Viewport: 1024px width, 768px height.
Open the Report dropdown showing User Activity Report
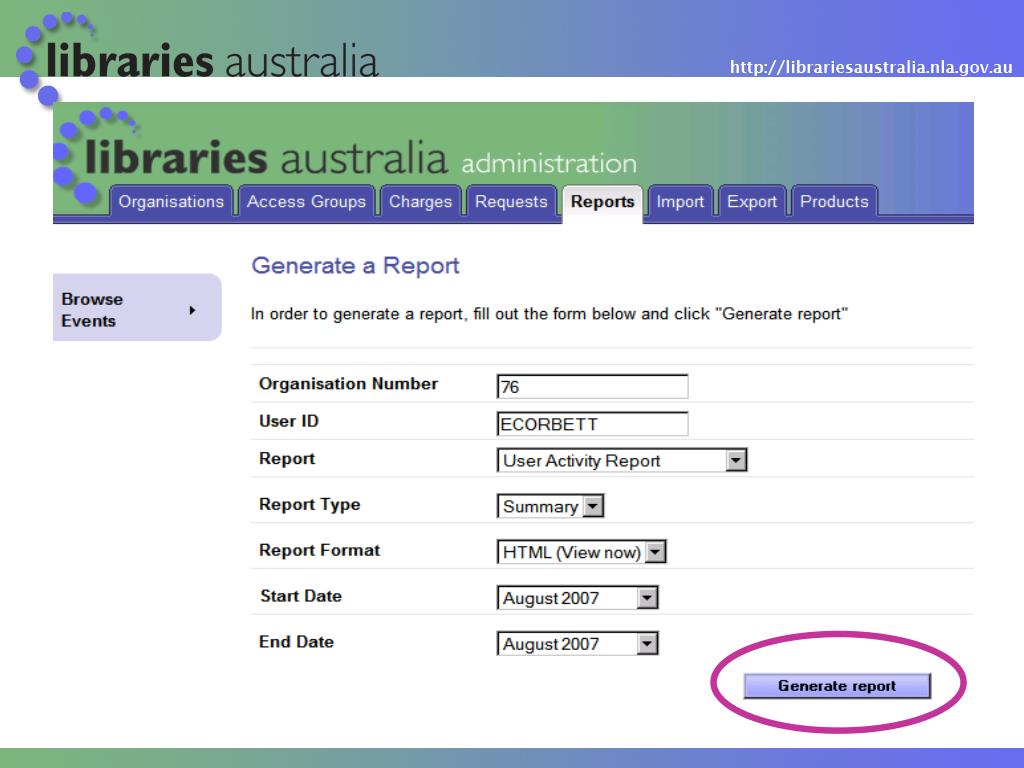622,460
